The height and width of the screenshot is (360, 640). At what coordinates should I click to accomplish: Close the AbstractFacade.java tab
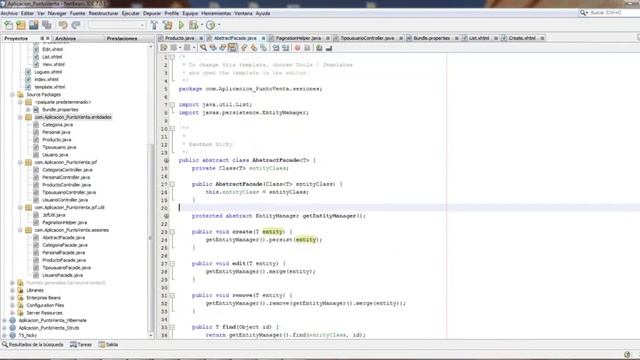[x=263, y=38]
